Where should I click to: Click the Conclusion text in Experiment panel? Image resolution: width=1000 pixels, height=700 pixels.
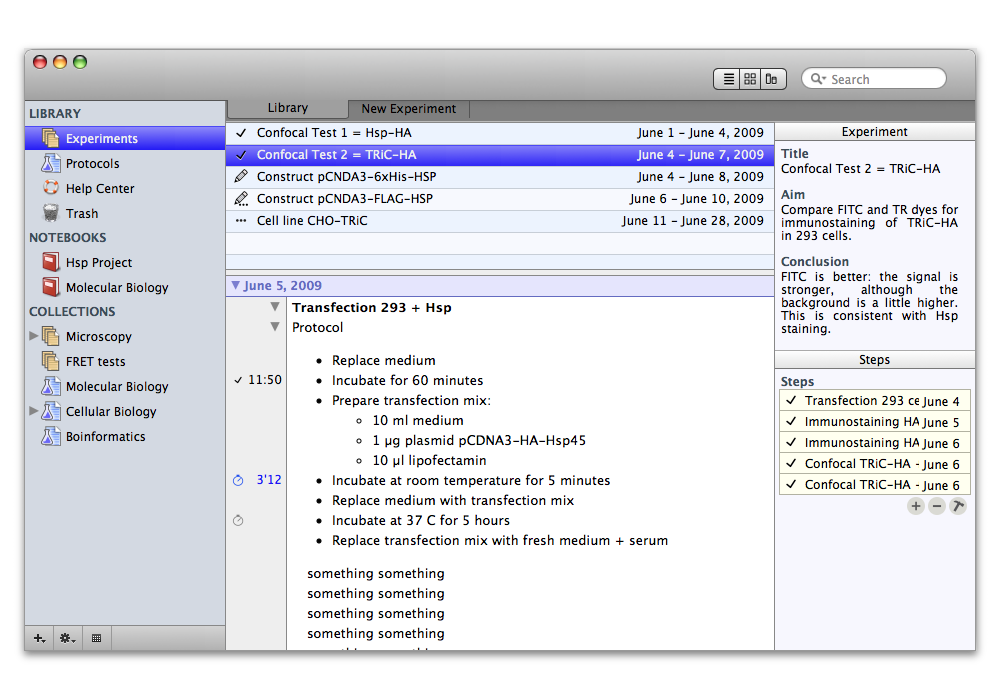(x=869, y=303)
